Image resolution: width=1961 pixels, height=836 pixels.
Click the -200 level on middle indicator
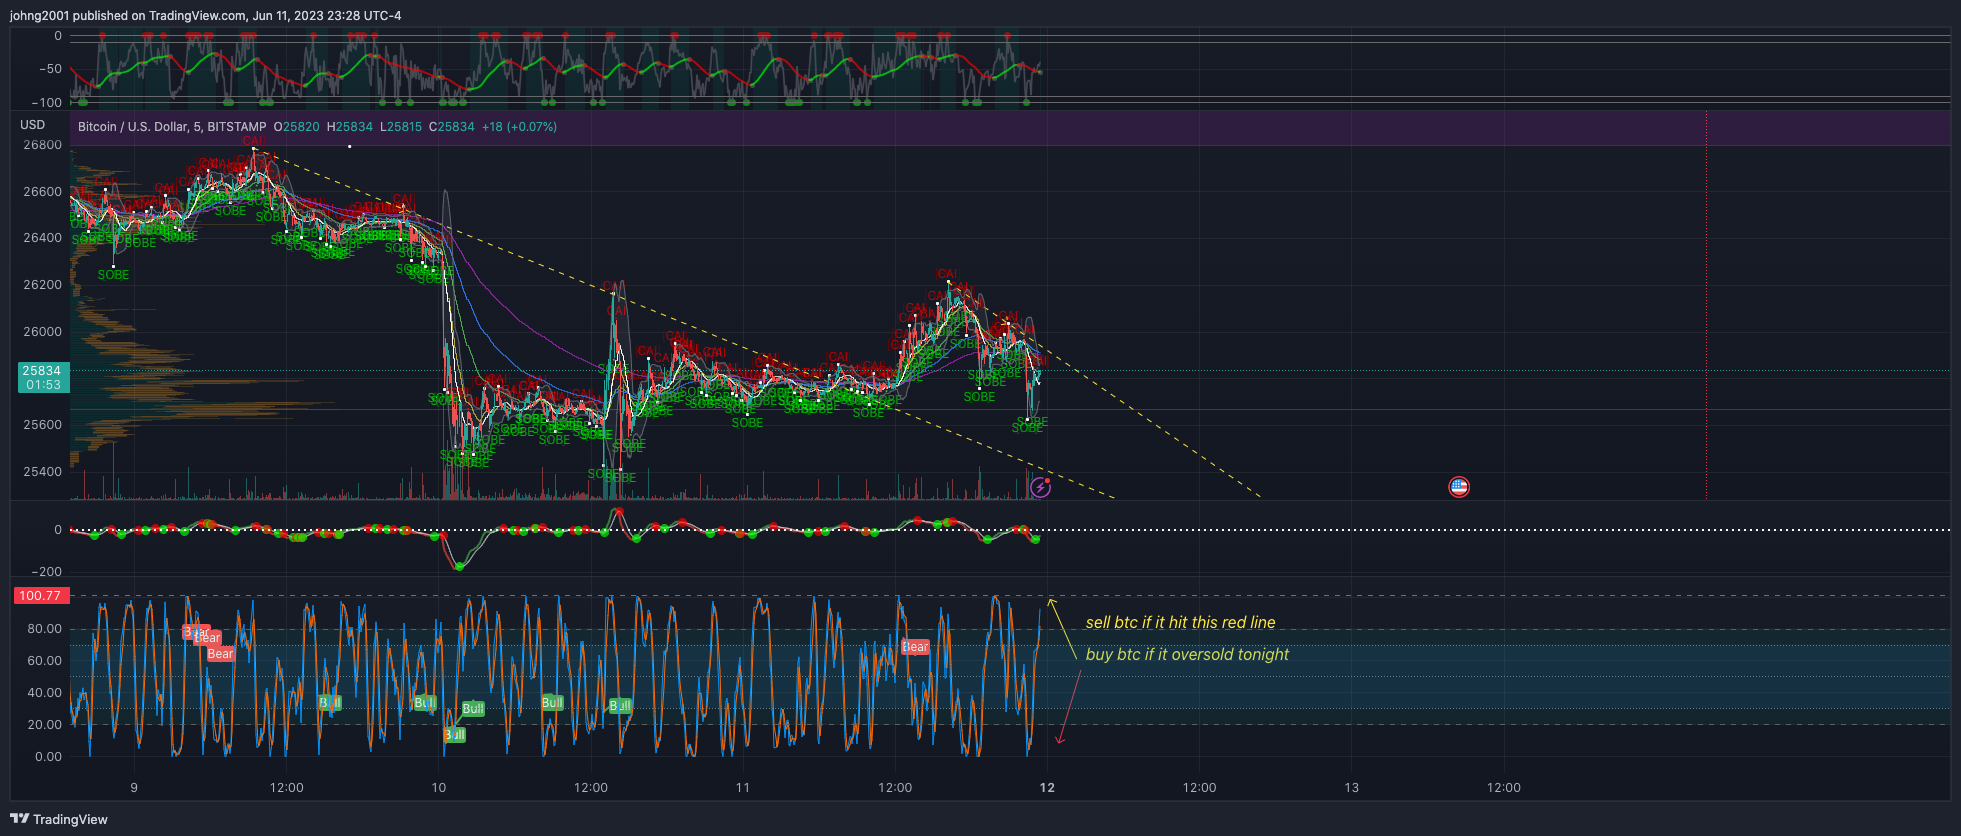46,572
